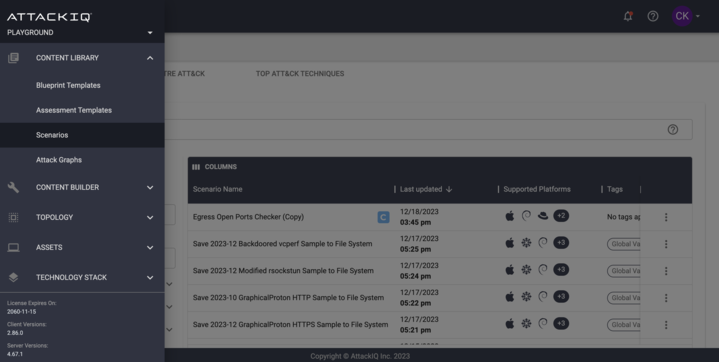The height and width of the screenshot is (362, 719).
Task: Click the Global tag on Backdoored vcperf row
Action: (624, 244)
